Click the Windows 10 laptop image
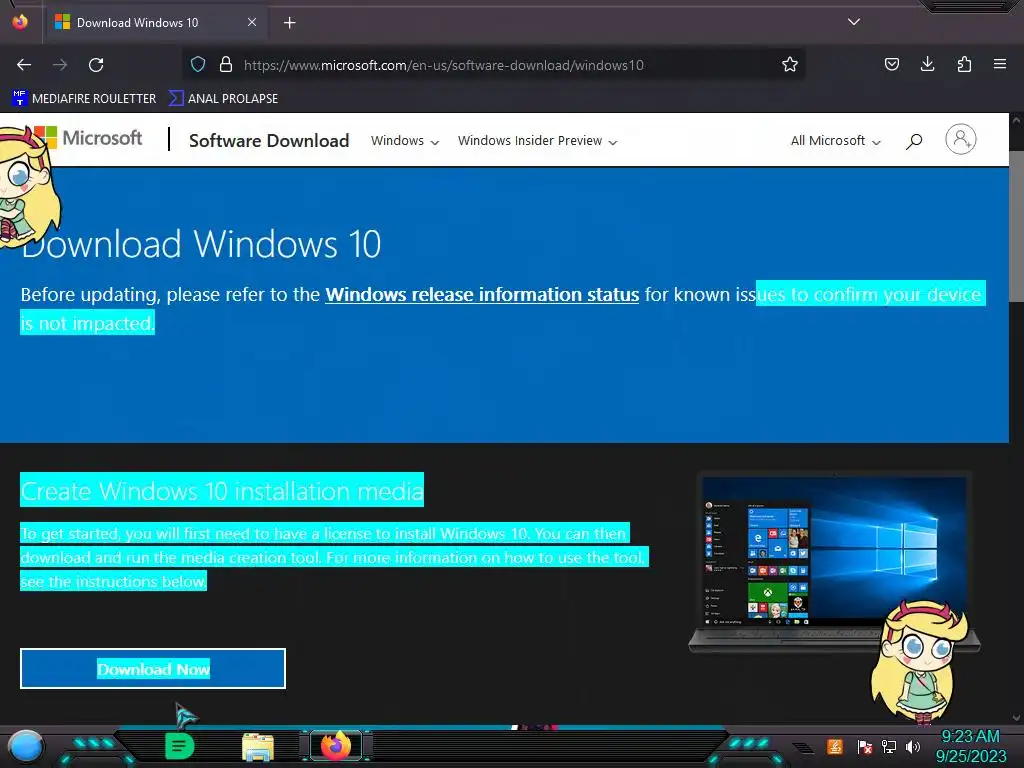This screenshot has width=1024, height=768. tap(834, 562)
